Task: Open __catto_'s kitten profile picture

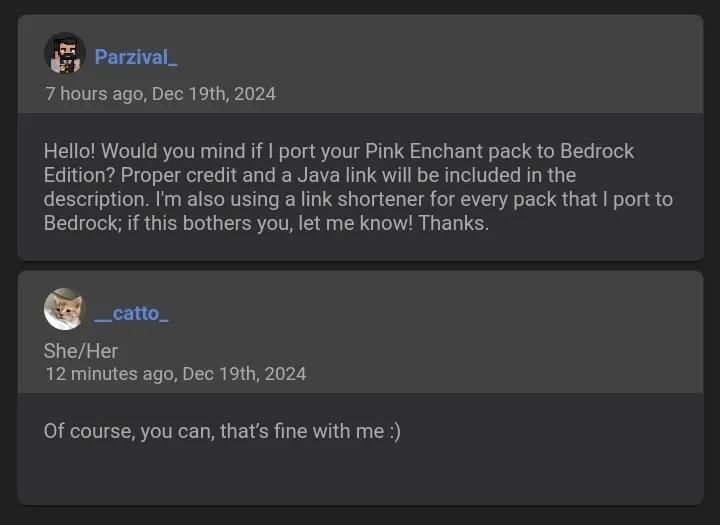Action: tap(65, 309)
